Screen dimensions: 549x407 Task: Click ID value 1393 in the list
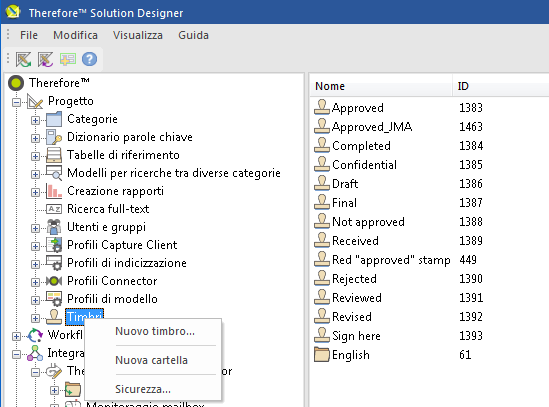(x=471, y=336)
